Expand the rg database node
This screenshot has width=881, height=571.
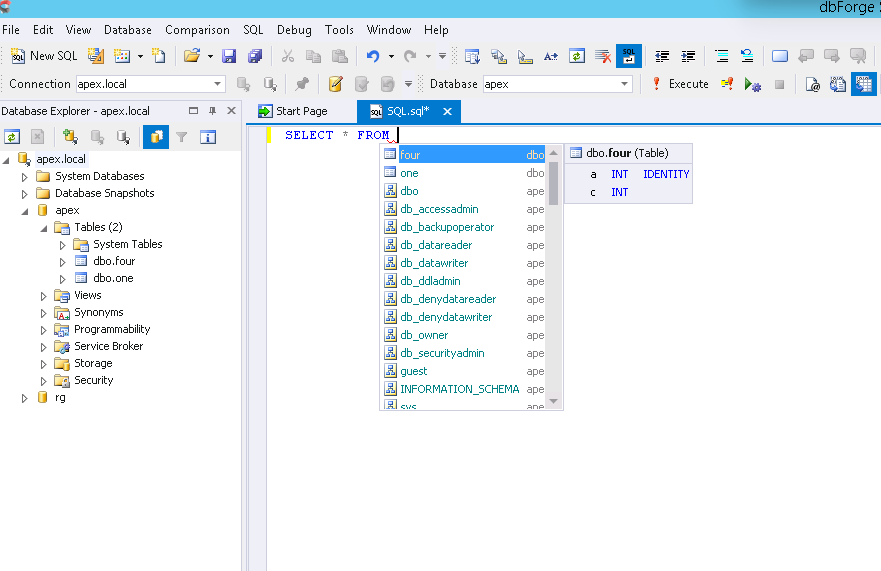(24, 398)
